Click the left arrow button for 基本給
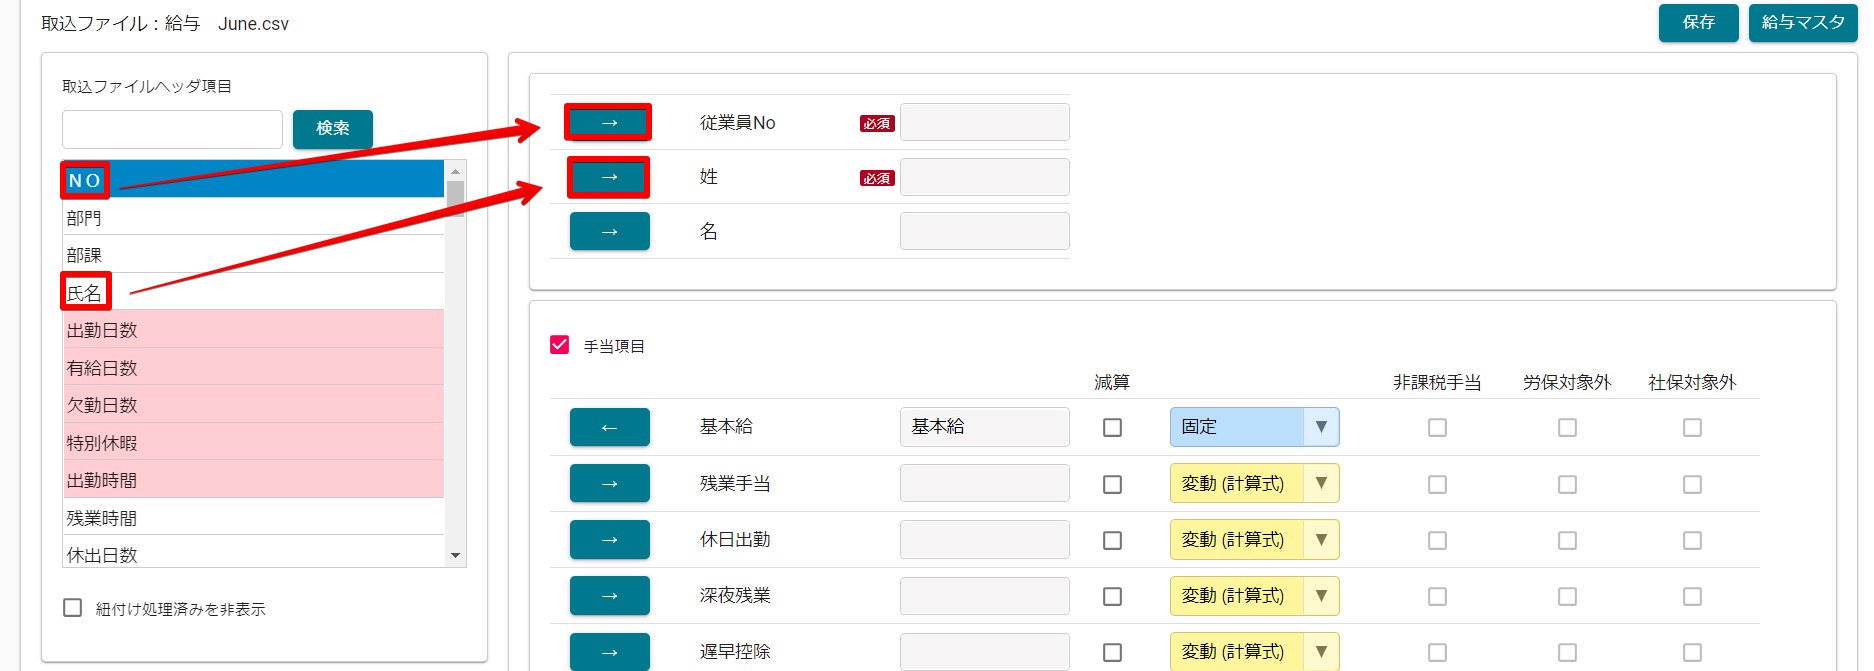Screen dimensions: 1874x671 tap(609, 427)
